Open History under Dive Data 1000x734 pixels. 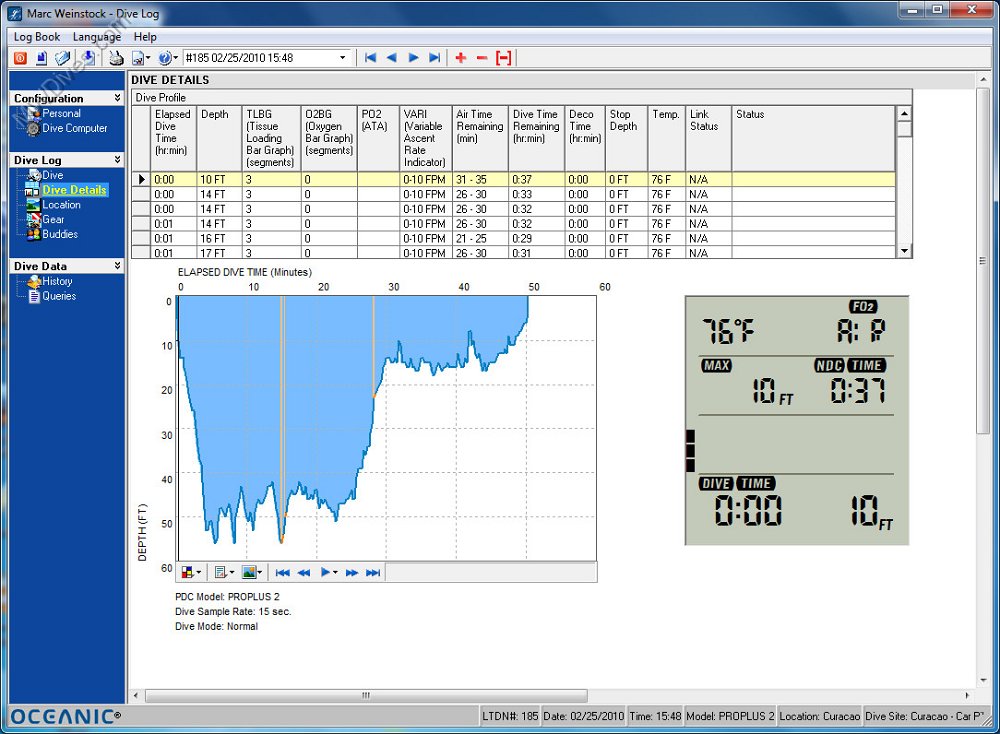[57, 281]
